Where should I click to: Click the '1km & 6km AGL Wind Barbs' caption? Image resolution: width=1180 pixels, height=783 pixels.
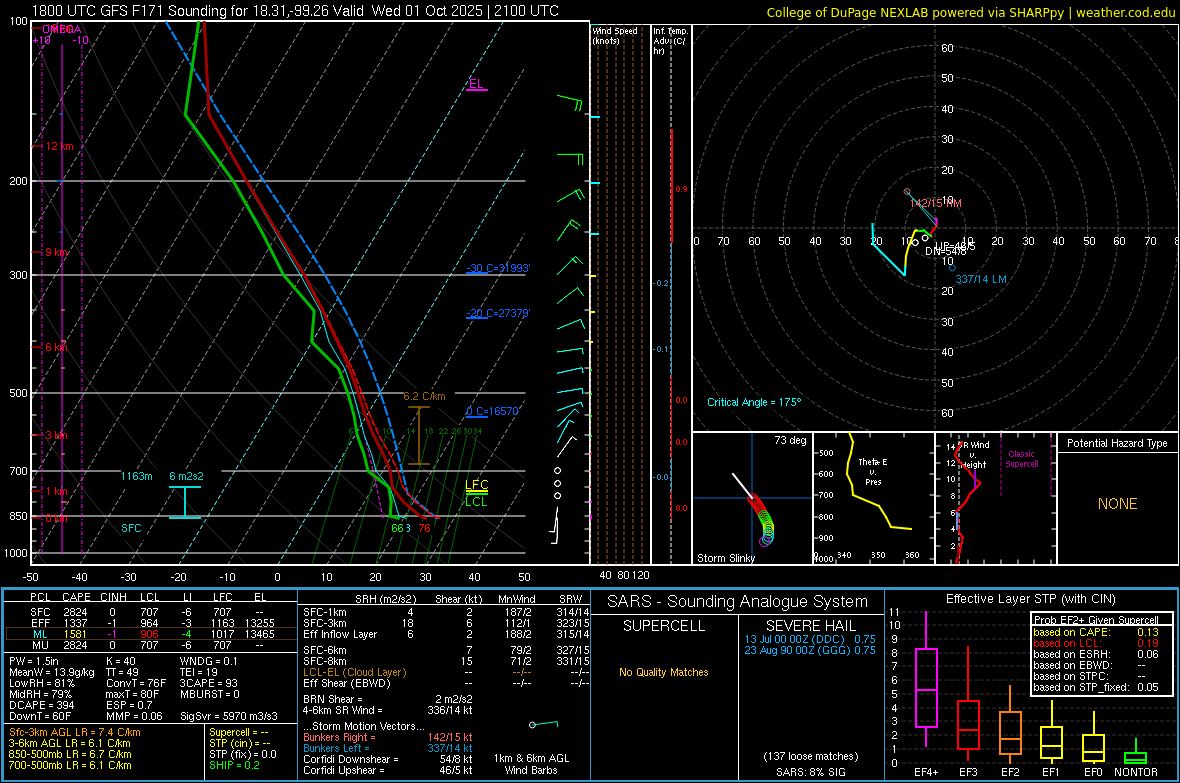pyautogui.click(x=531, y=764)
